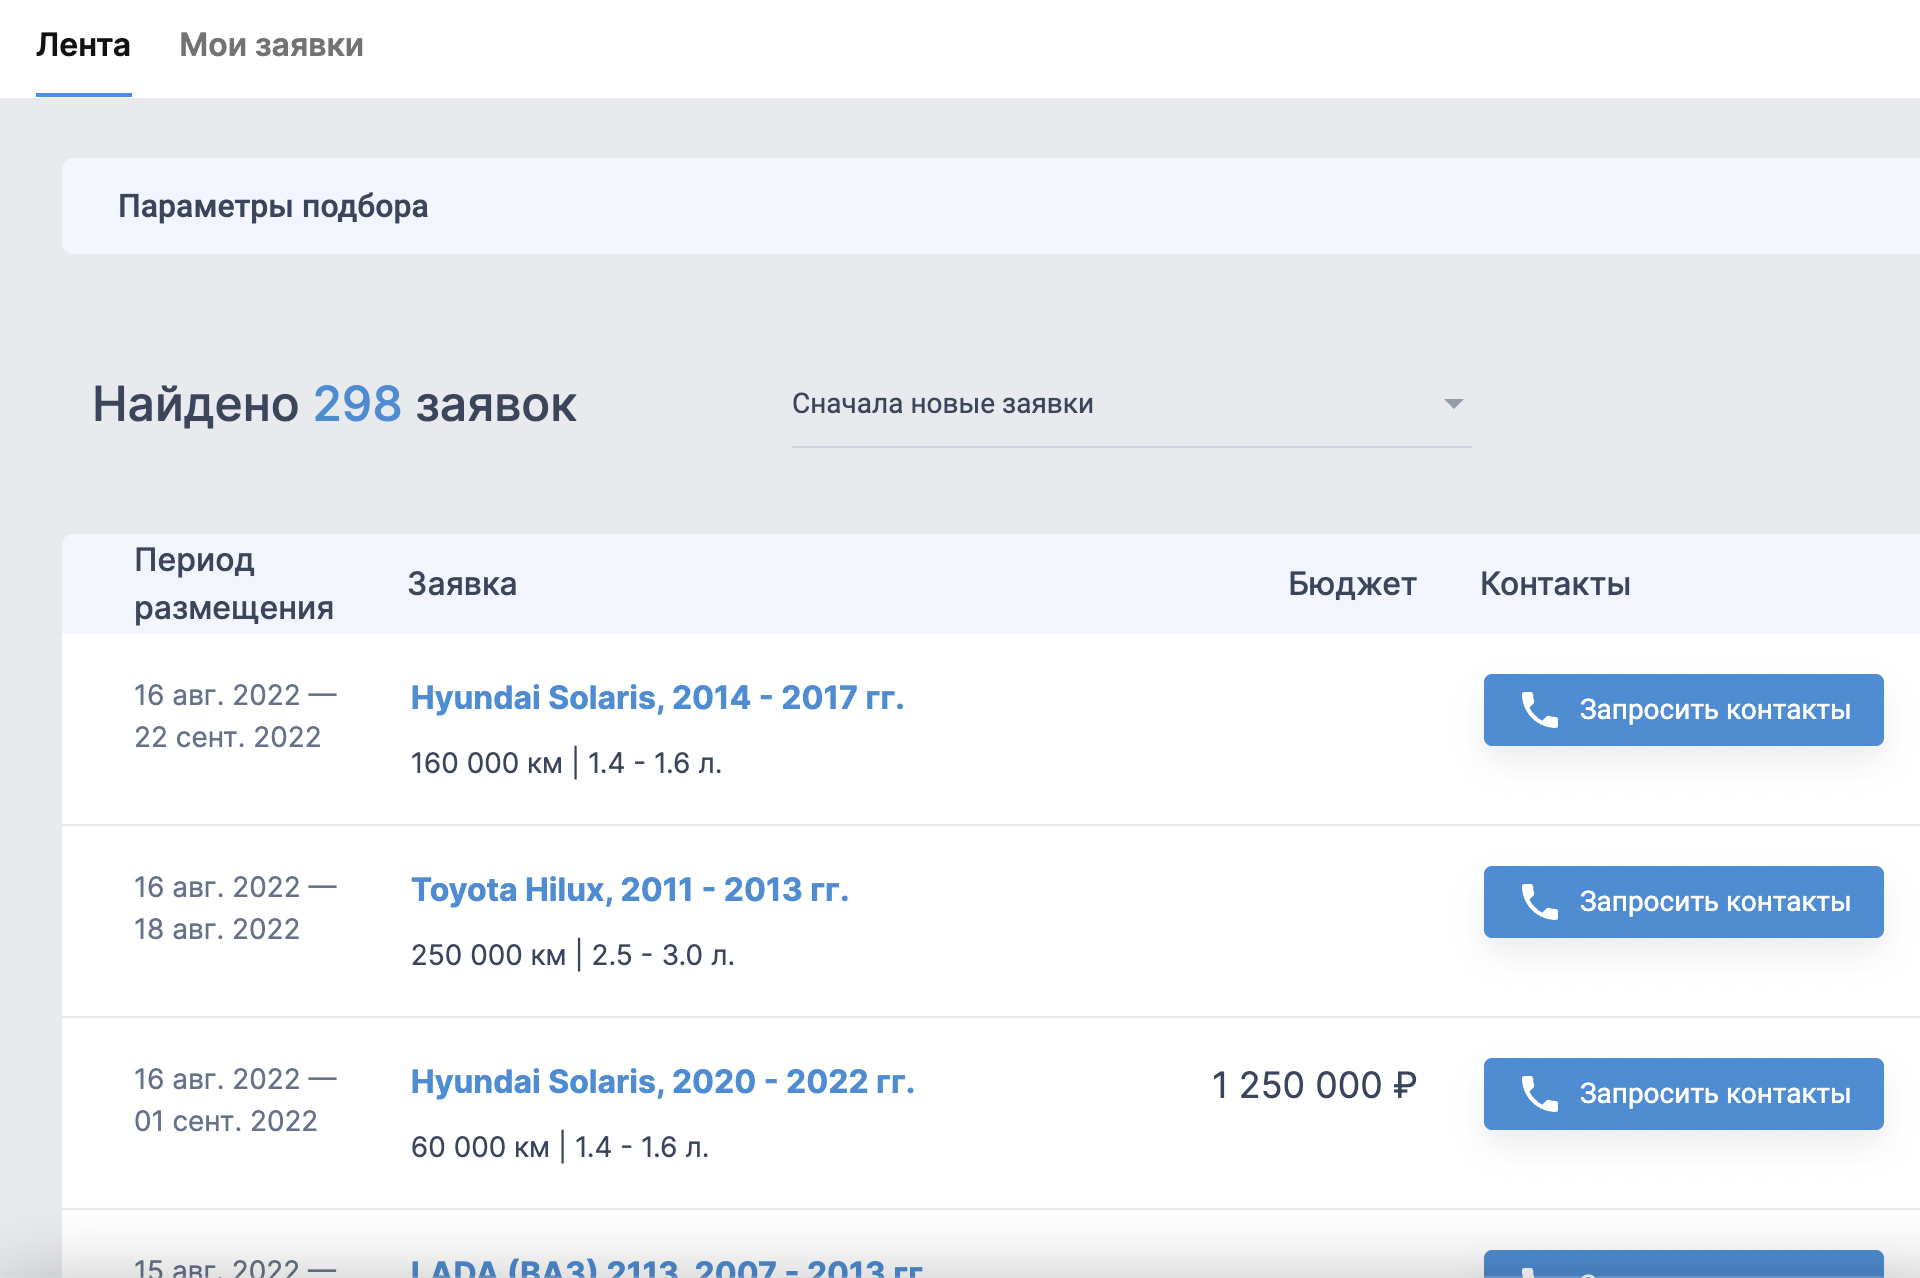Click the Бюджет column header
This screenshot has width=1920, height=1278.
coord(1352,584)
